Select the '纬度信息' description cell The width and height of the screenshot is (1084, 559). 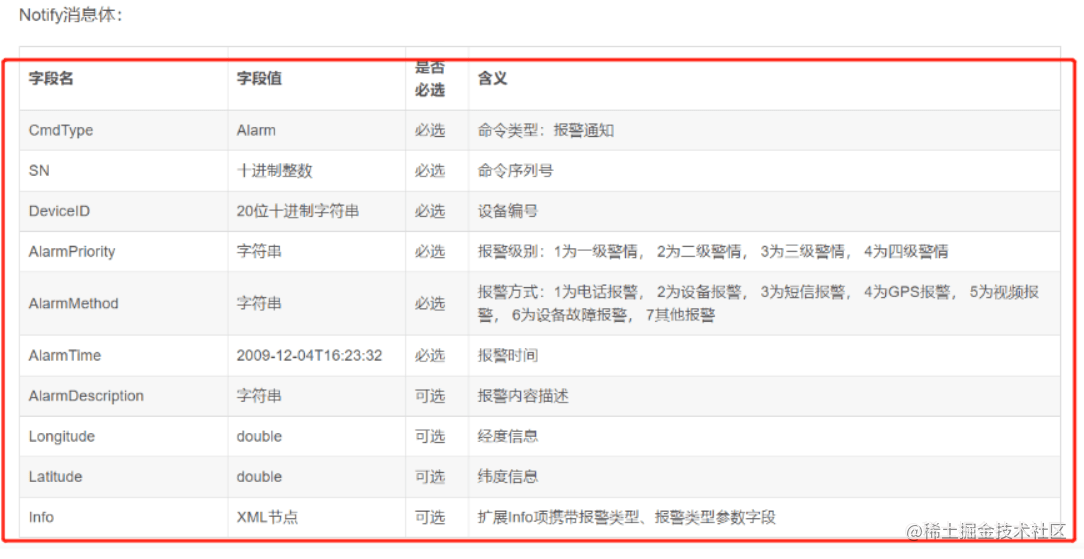(507, 477)
